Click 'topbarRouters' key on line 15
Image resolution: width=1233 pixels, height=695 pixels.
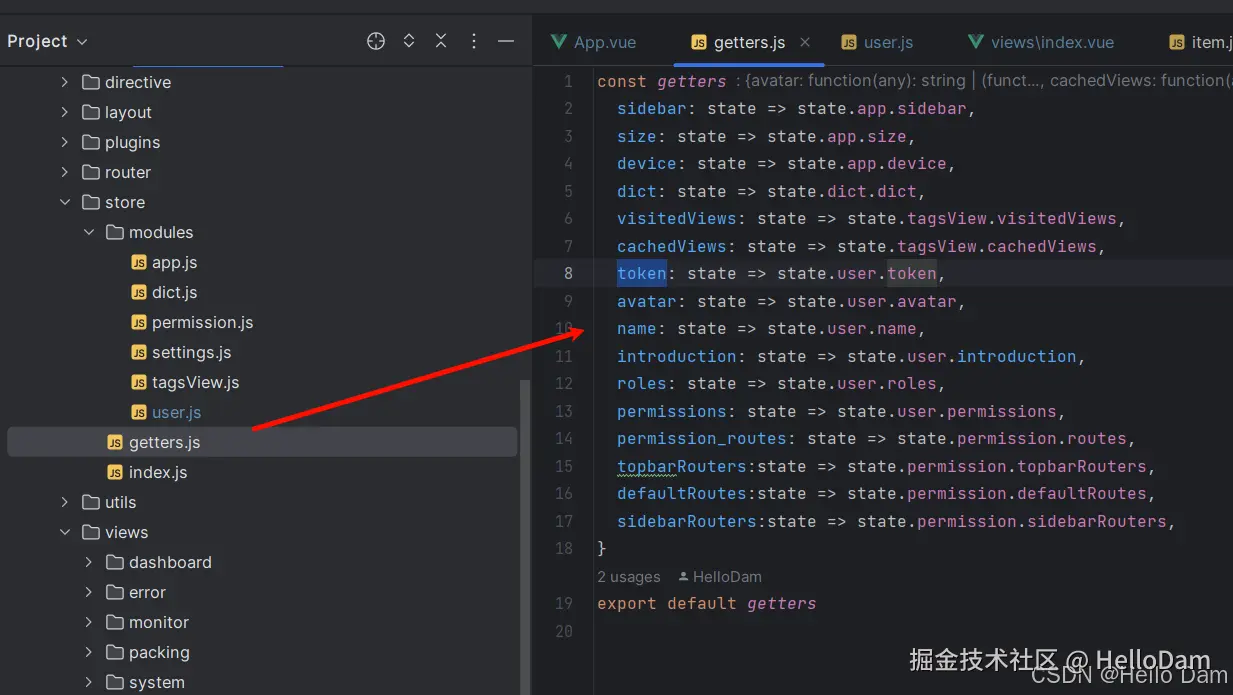tap(682, 466)
